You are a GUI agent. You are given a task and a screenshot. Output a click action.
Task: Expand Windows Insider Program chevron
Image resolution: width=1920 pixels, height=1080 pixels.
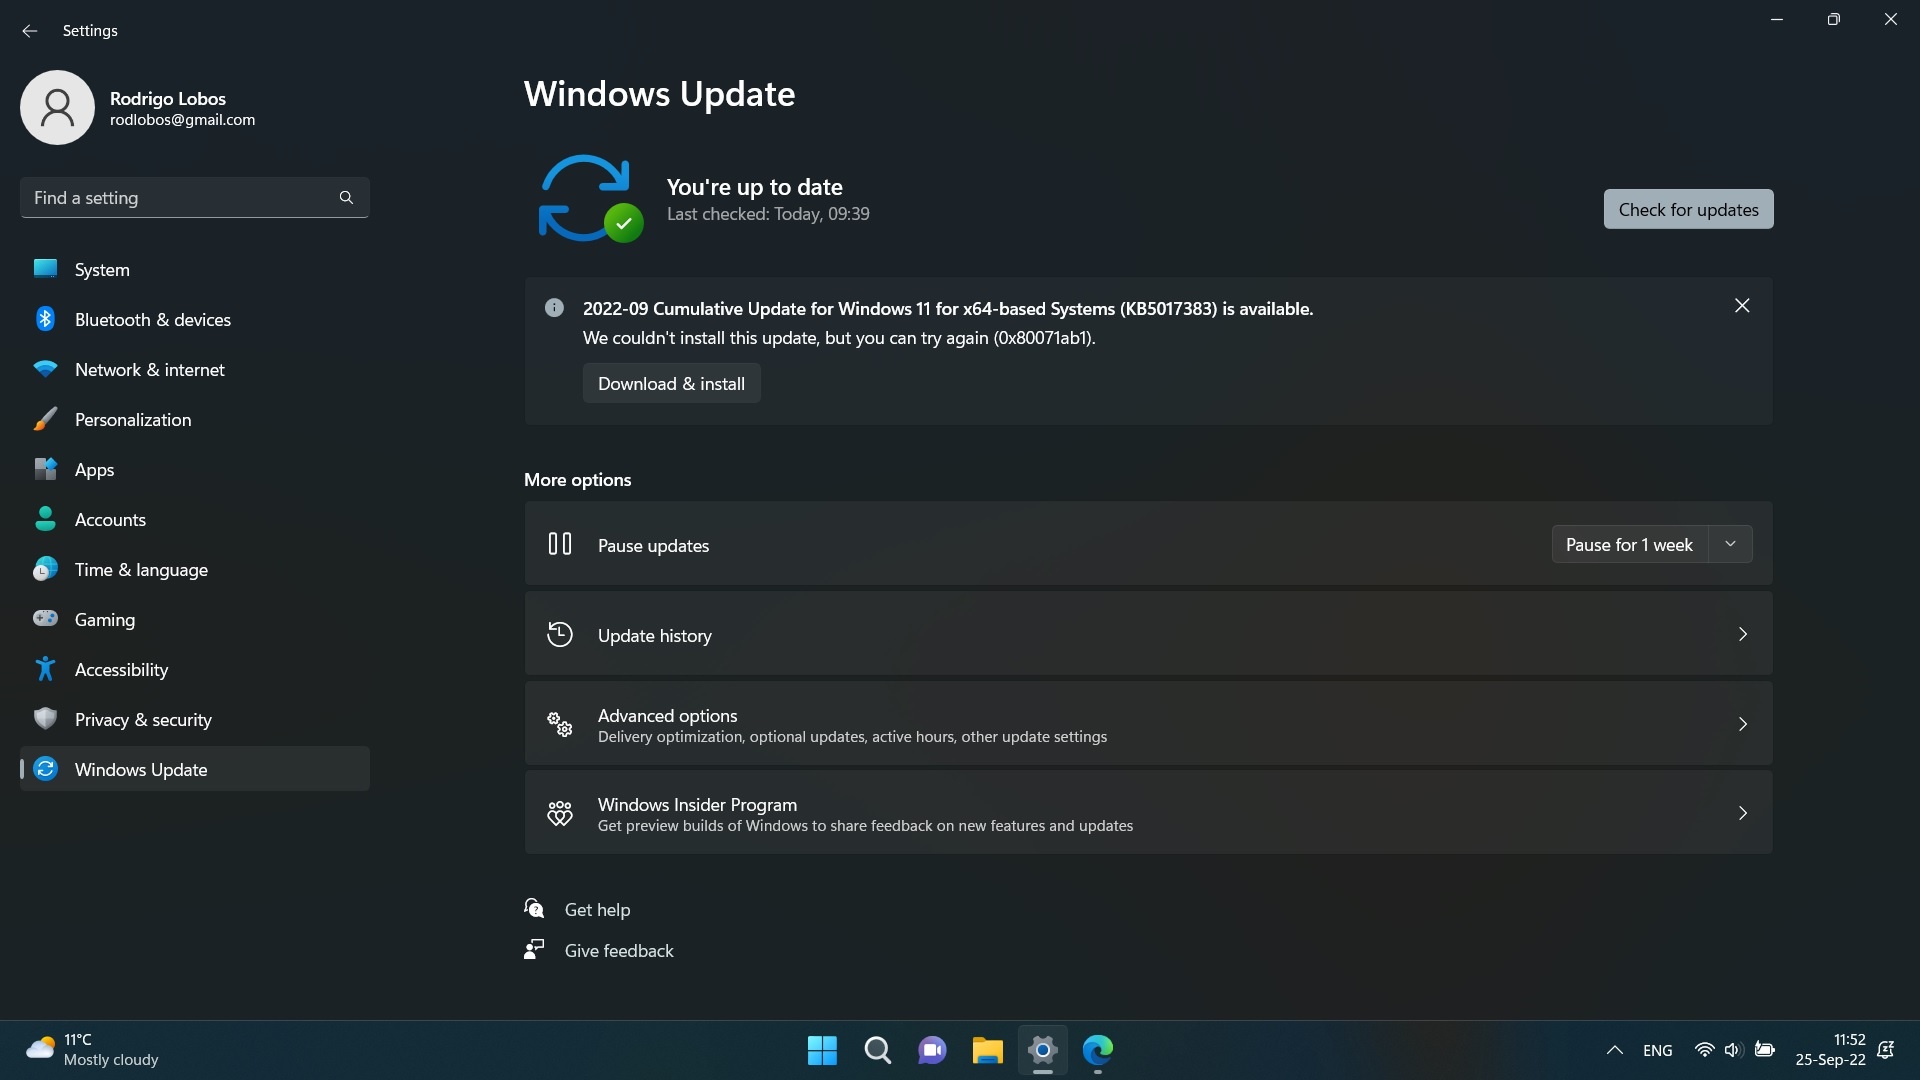pyautogui.click(x=1742, y=813)
